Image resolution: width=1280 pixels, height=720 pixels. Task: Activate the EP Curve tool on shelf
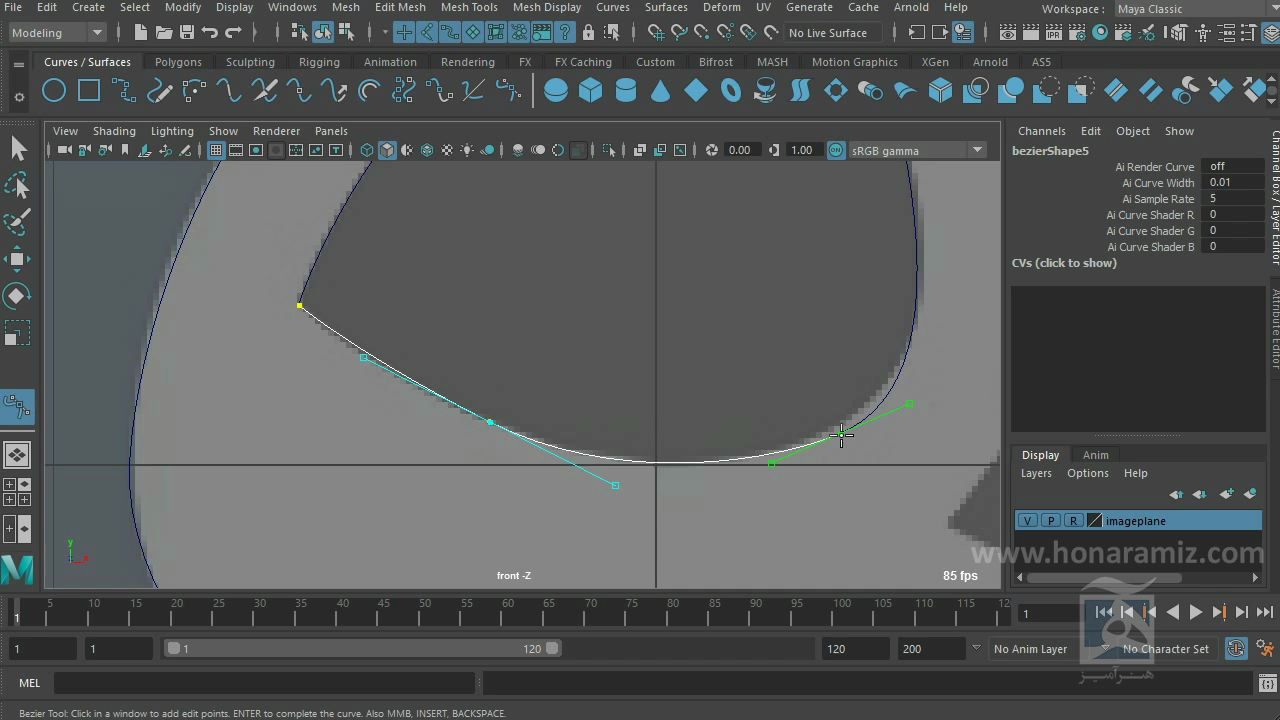coord(124,92)
